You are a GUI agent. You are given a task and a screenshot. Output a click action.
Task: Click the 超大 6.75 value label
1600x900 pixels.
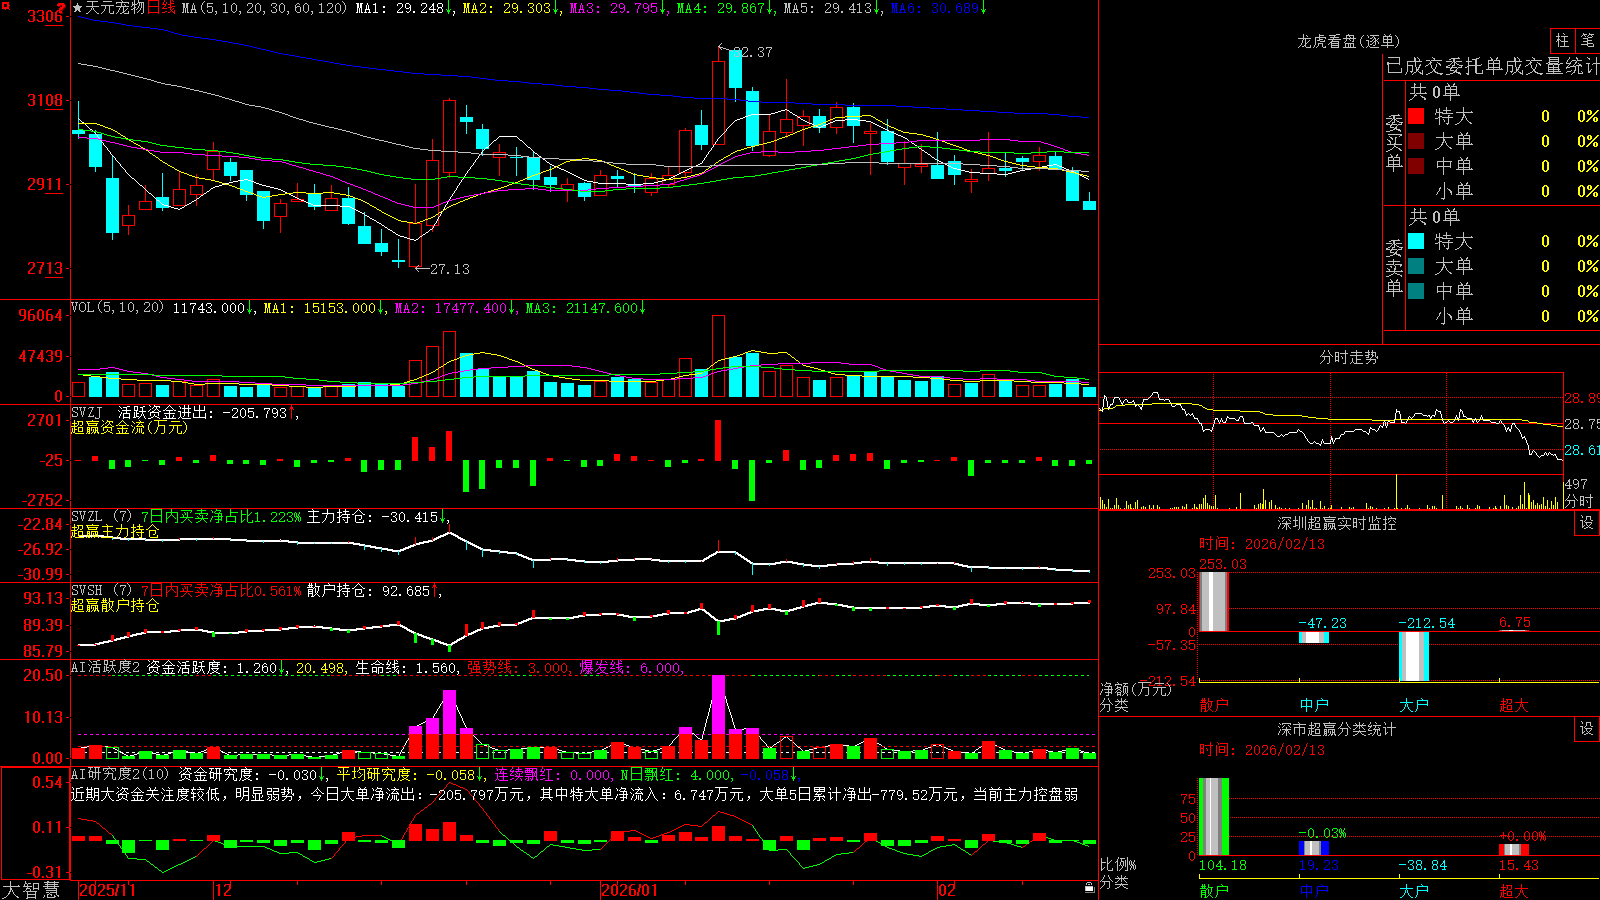click(1514, 623)
